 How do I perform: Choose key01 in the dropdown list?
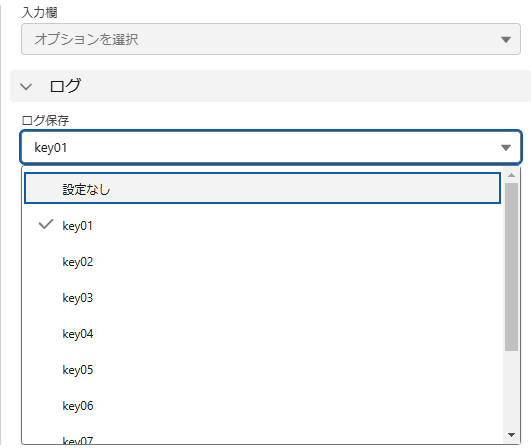(262, 226)
